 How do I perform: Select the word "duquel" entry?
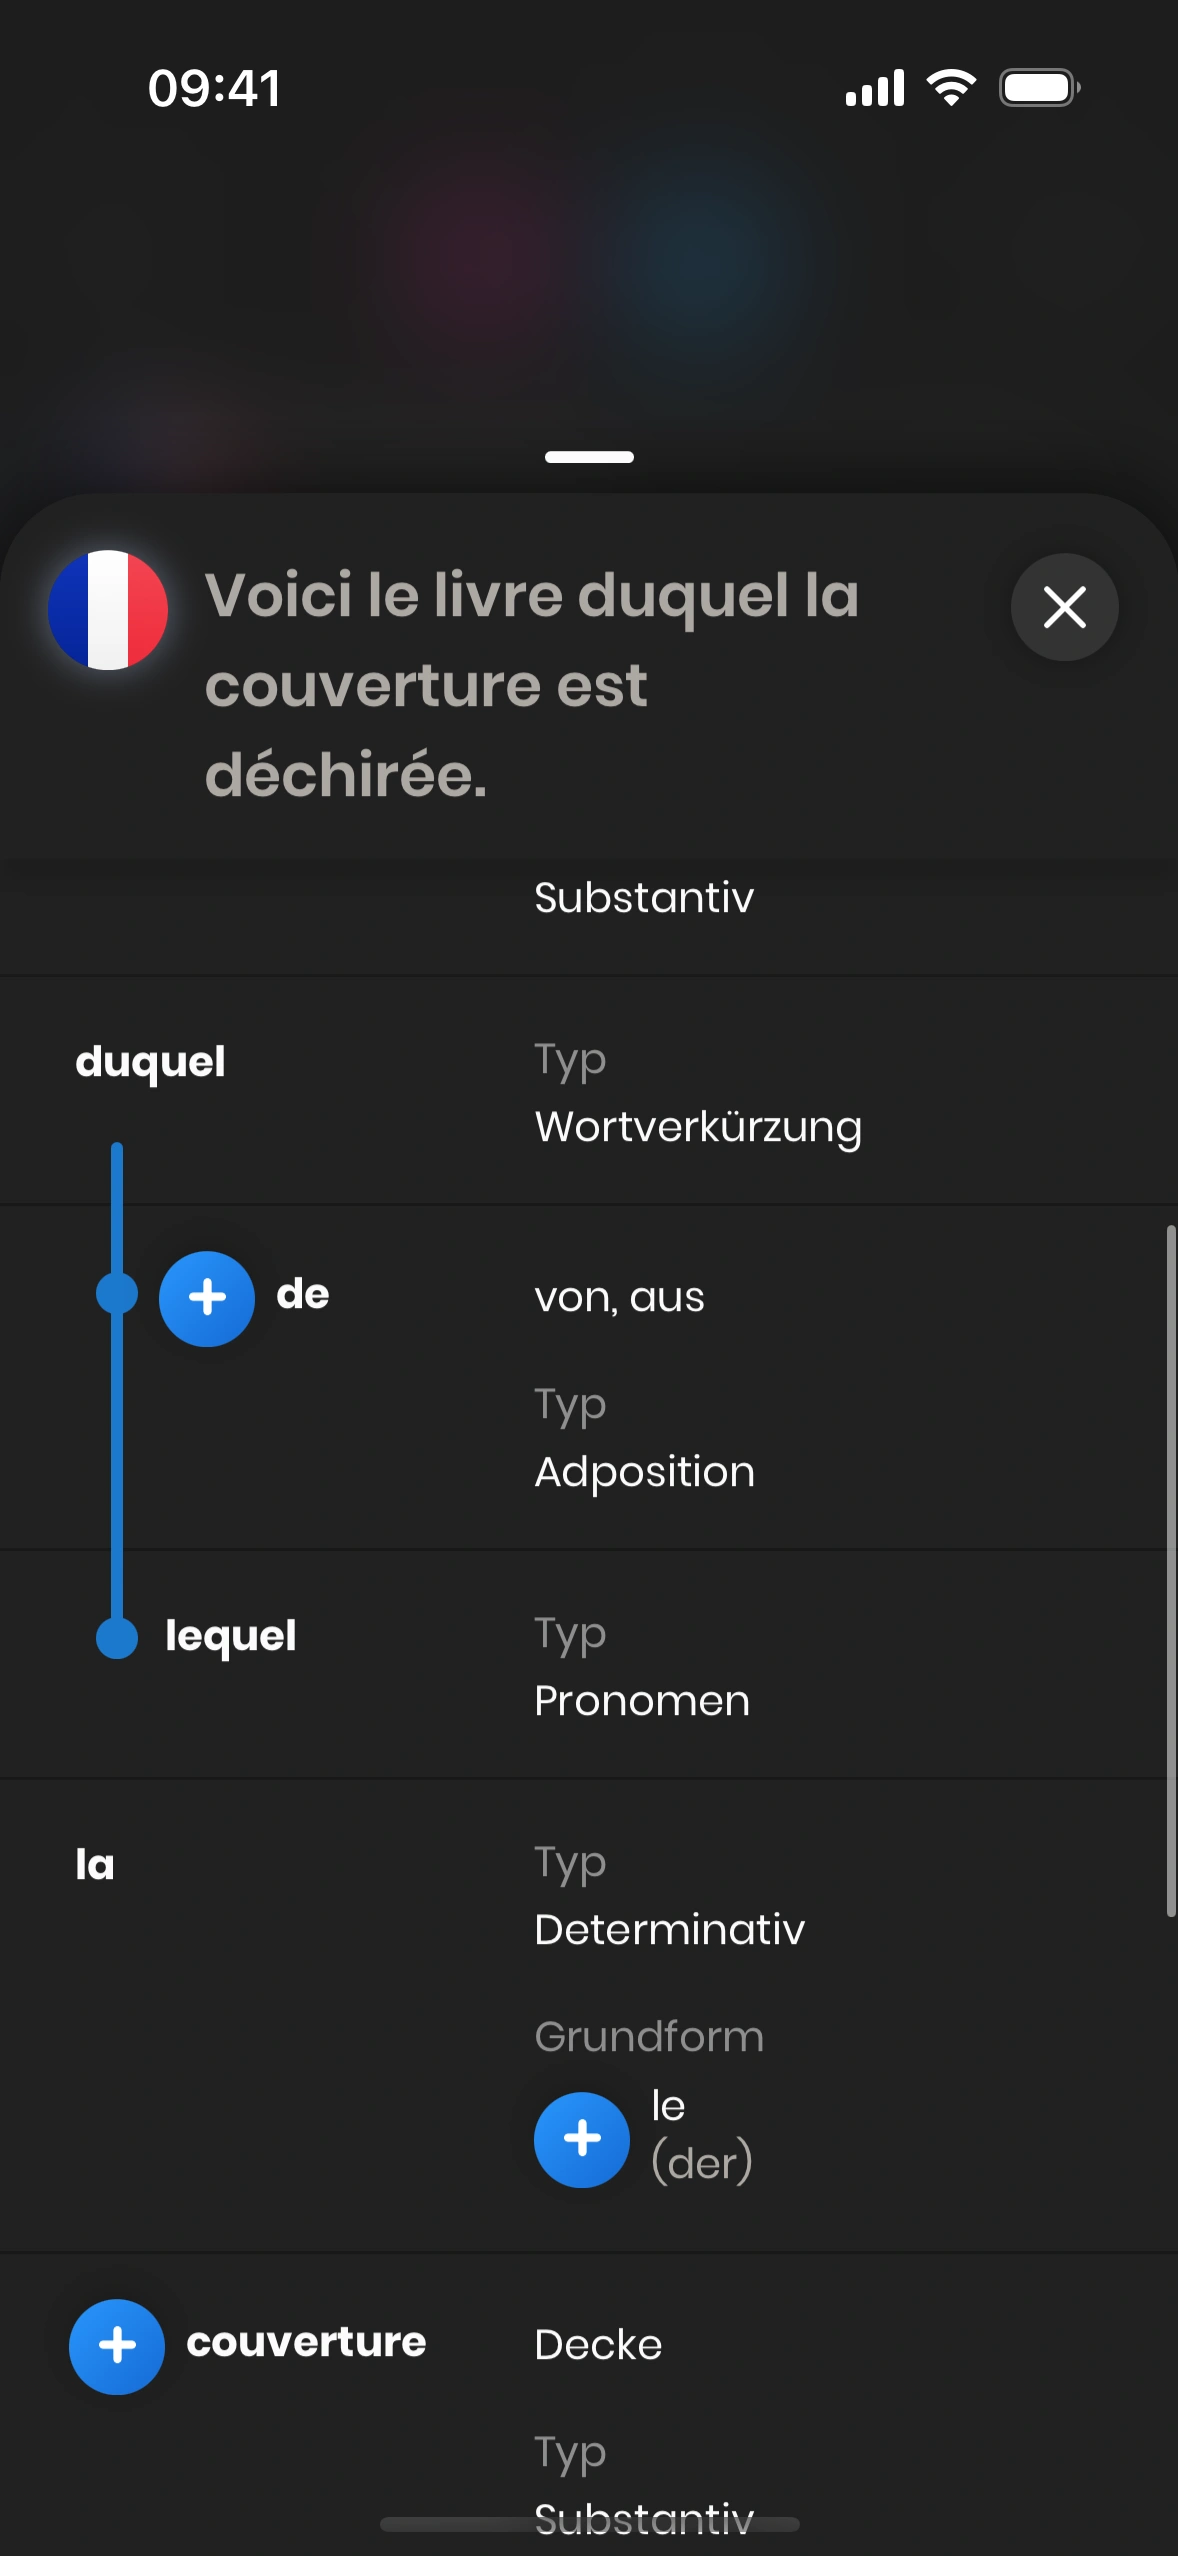tap(151, 1062)
